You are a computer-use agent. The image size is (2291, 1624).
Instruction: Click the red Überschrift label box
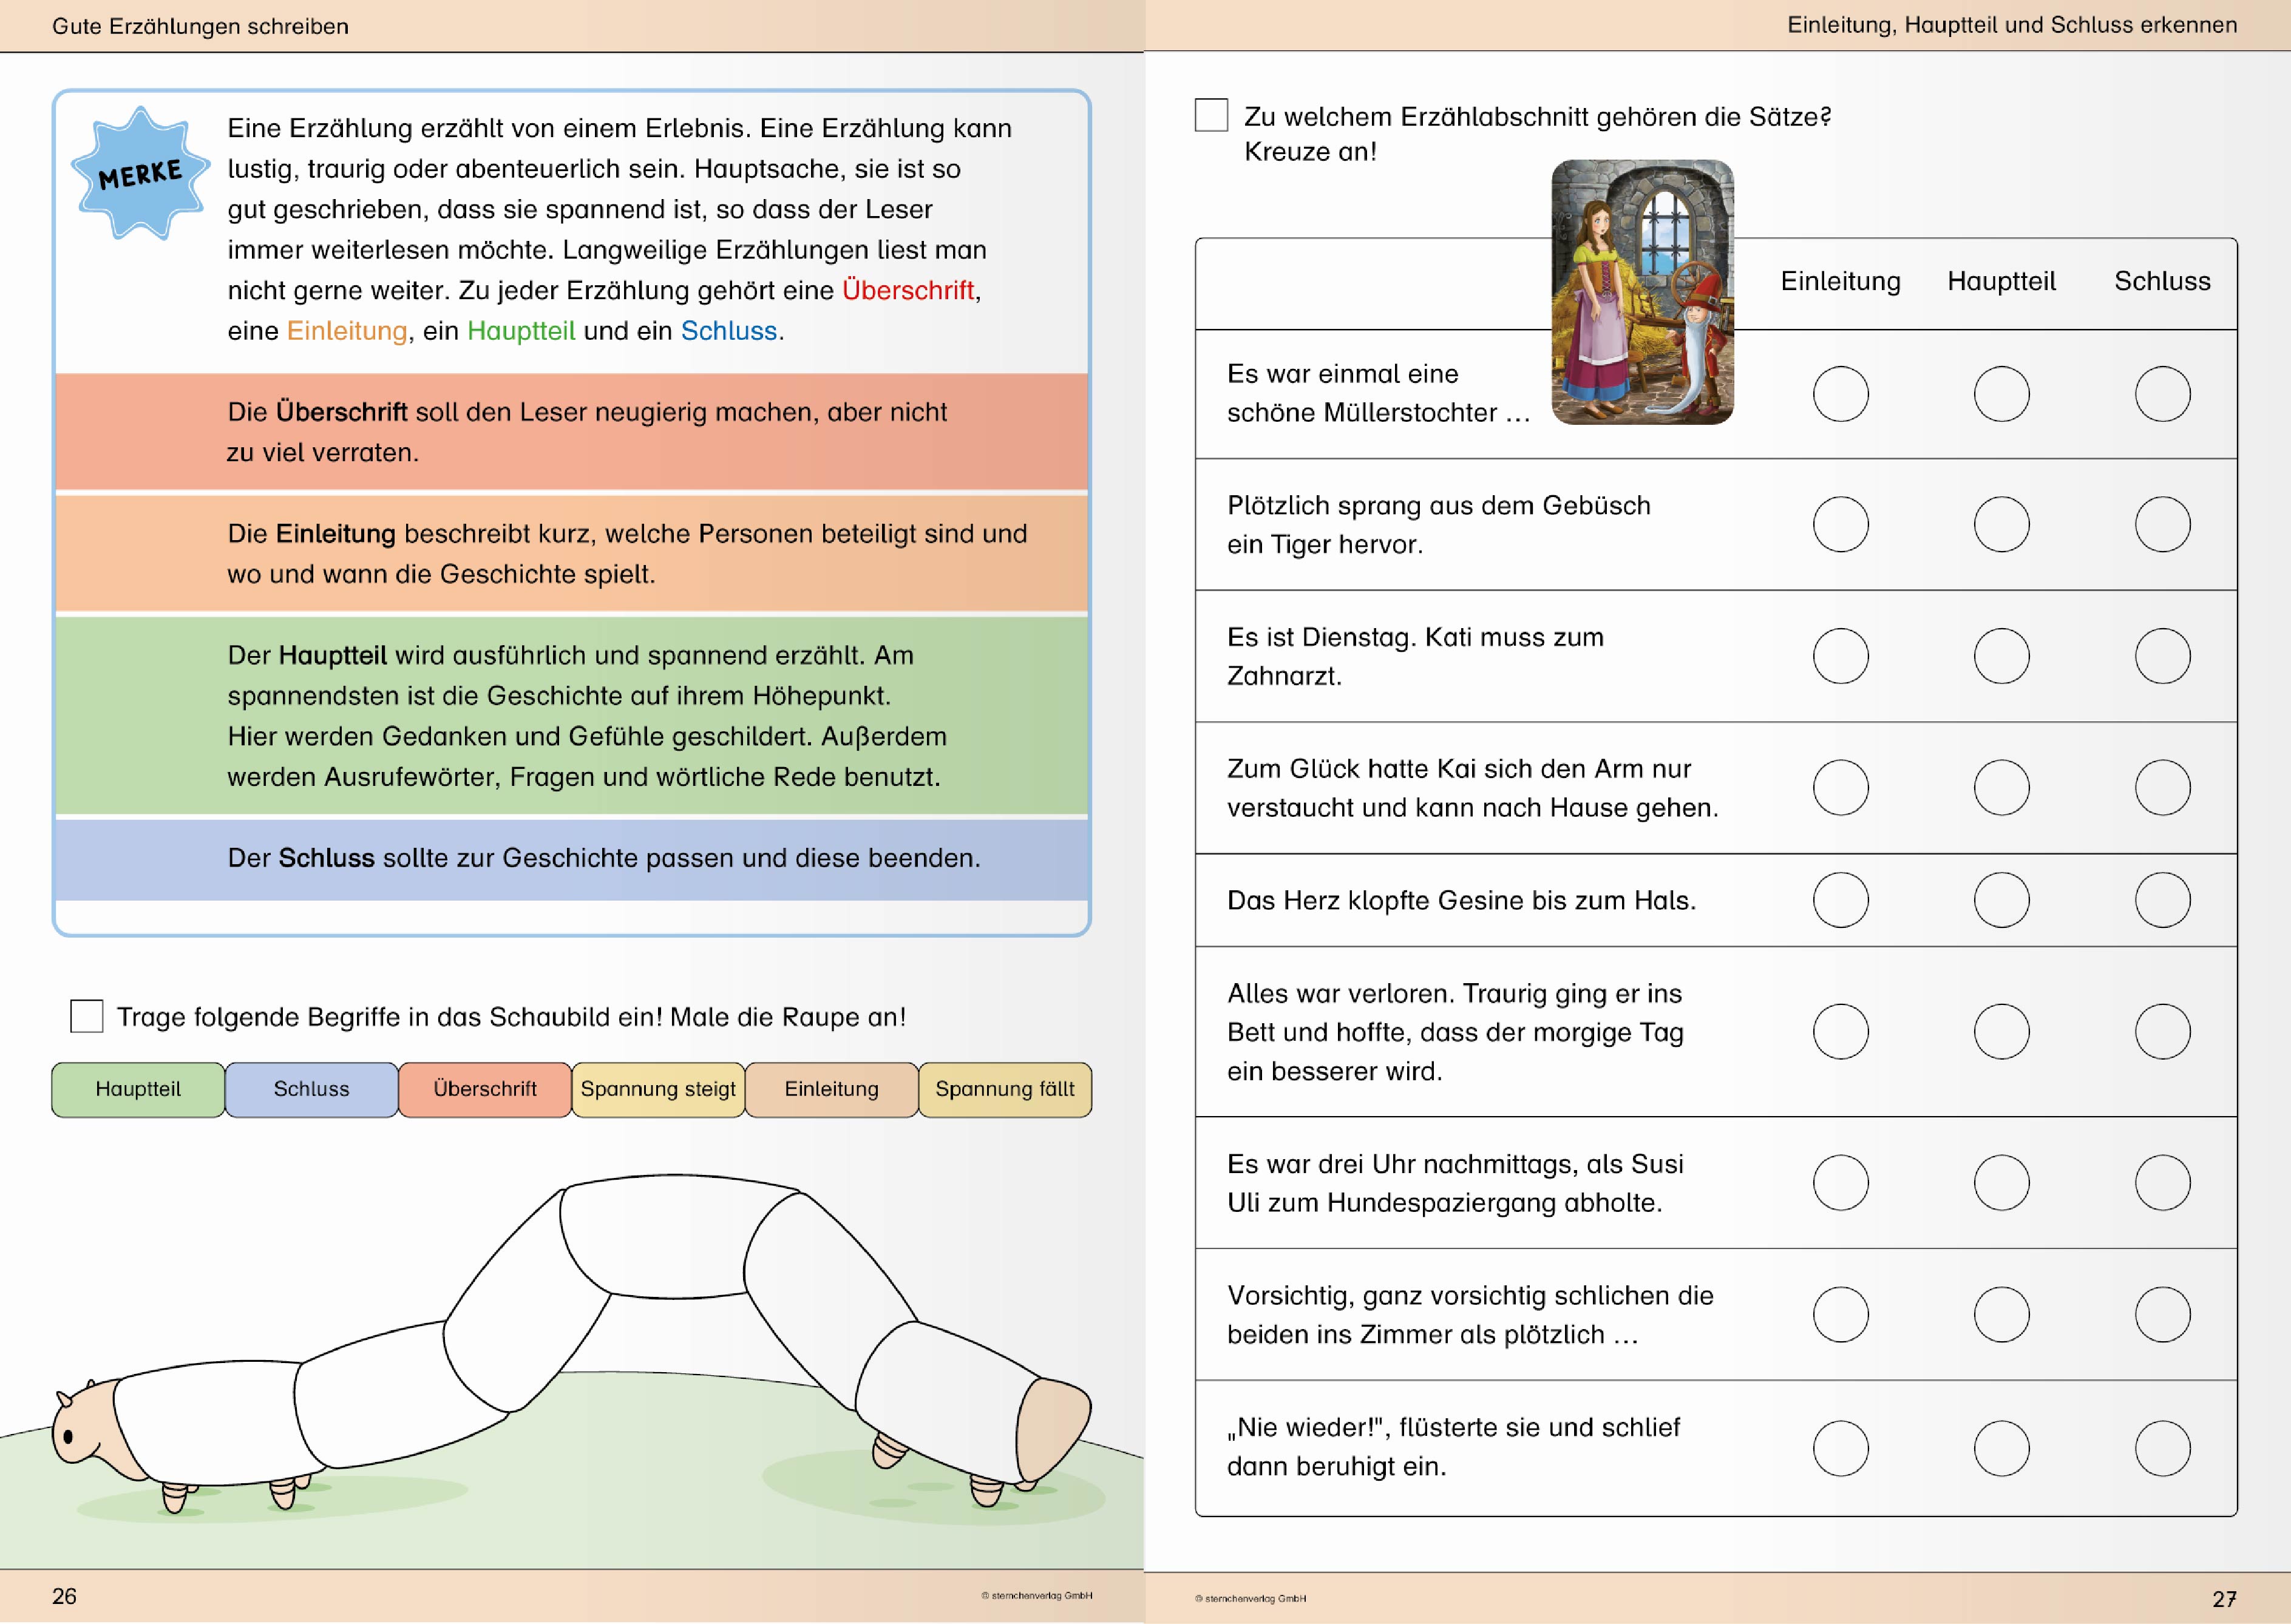(x=485, y=1089)
